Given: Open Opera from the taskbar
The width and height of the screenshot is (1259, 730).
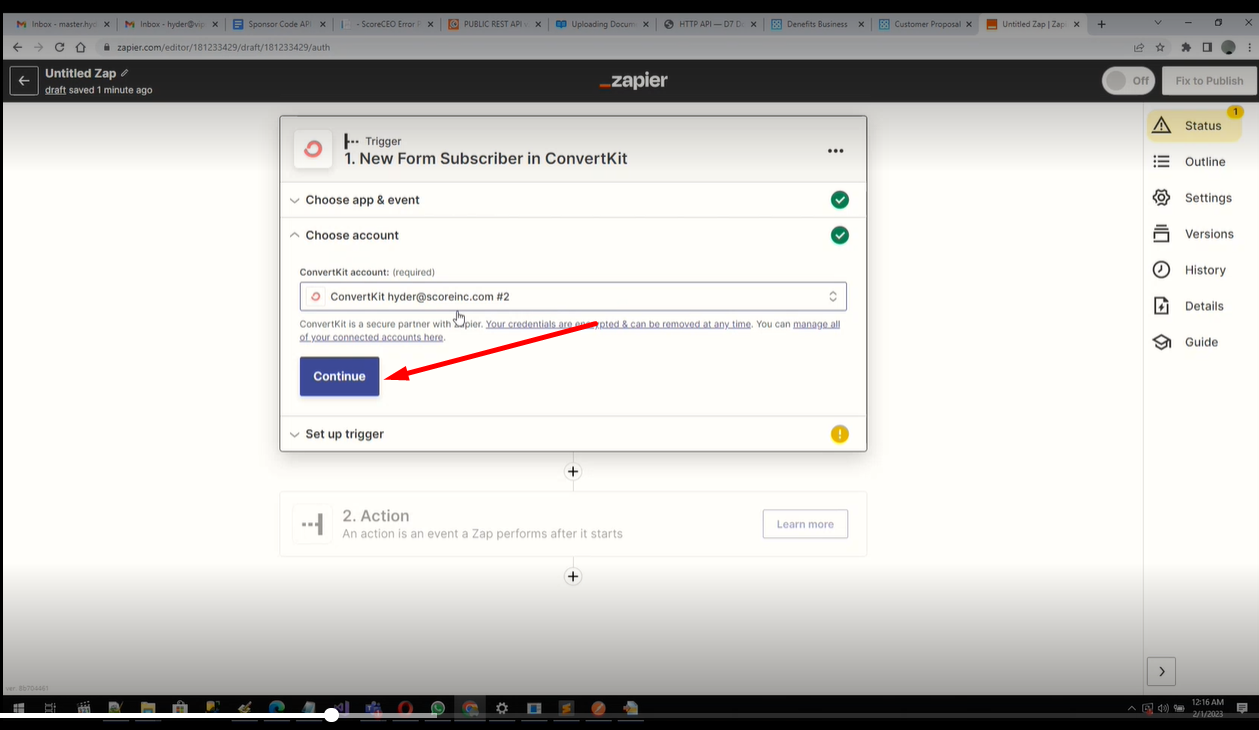Looking at the screenshot, I should tap(405, 708).
